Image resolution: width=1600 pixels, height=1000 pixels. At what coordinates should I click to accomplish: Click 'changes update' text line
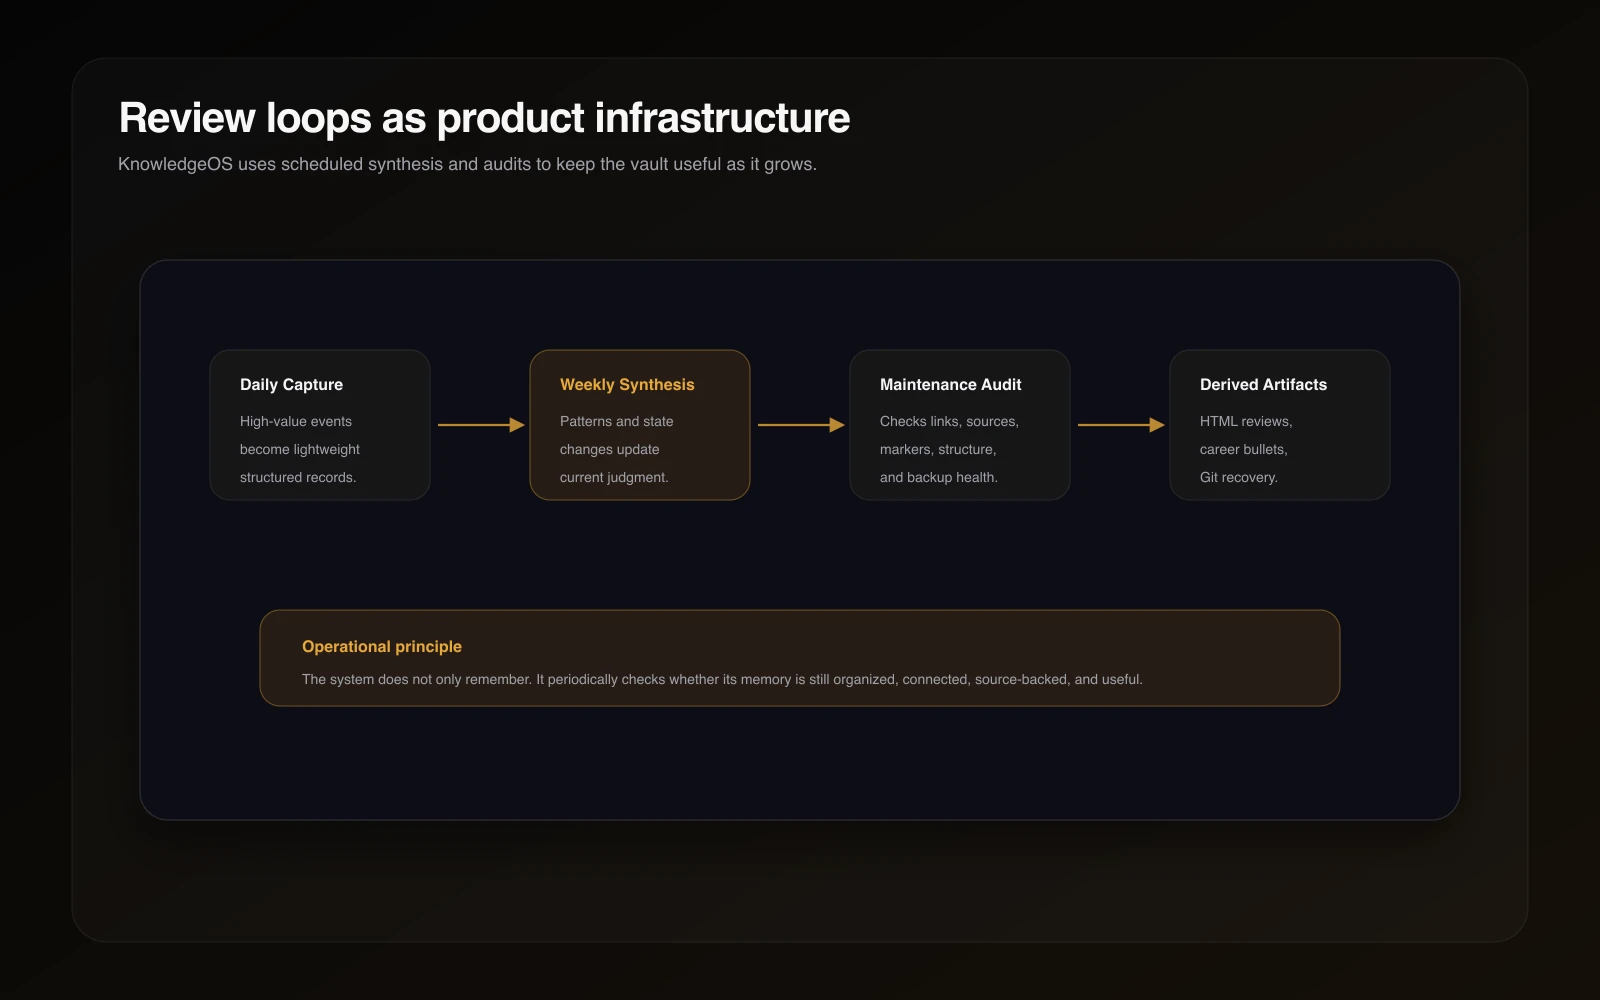[x=610, y=450]
